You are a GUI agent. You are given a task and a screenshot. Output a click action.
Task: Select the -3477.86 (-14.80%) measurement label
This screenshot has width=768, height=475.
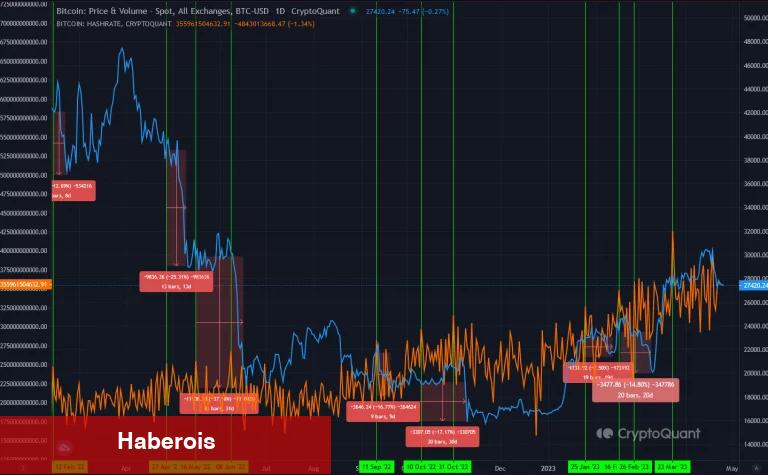pos(635,390)
